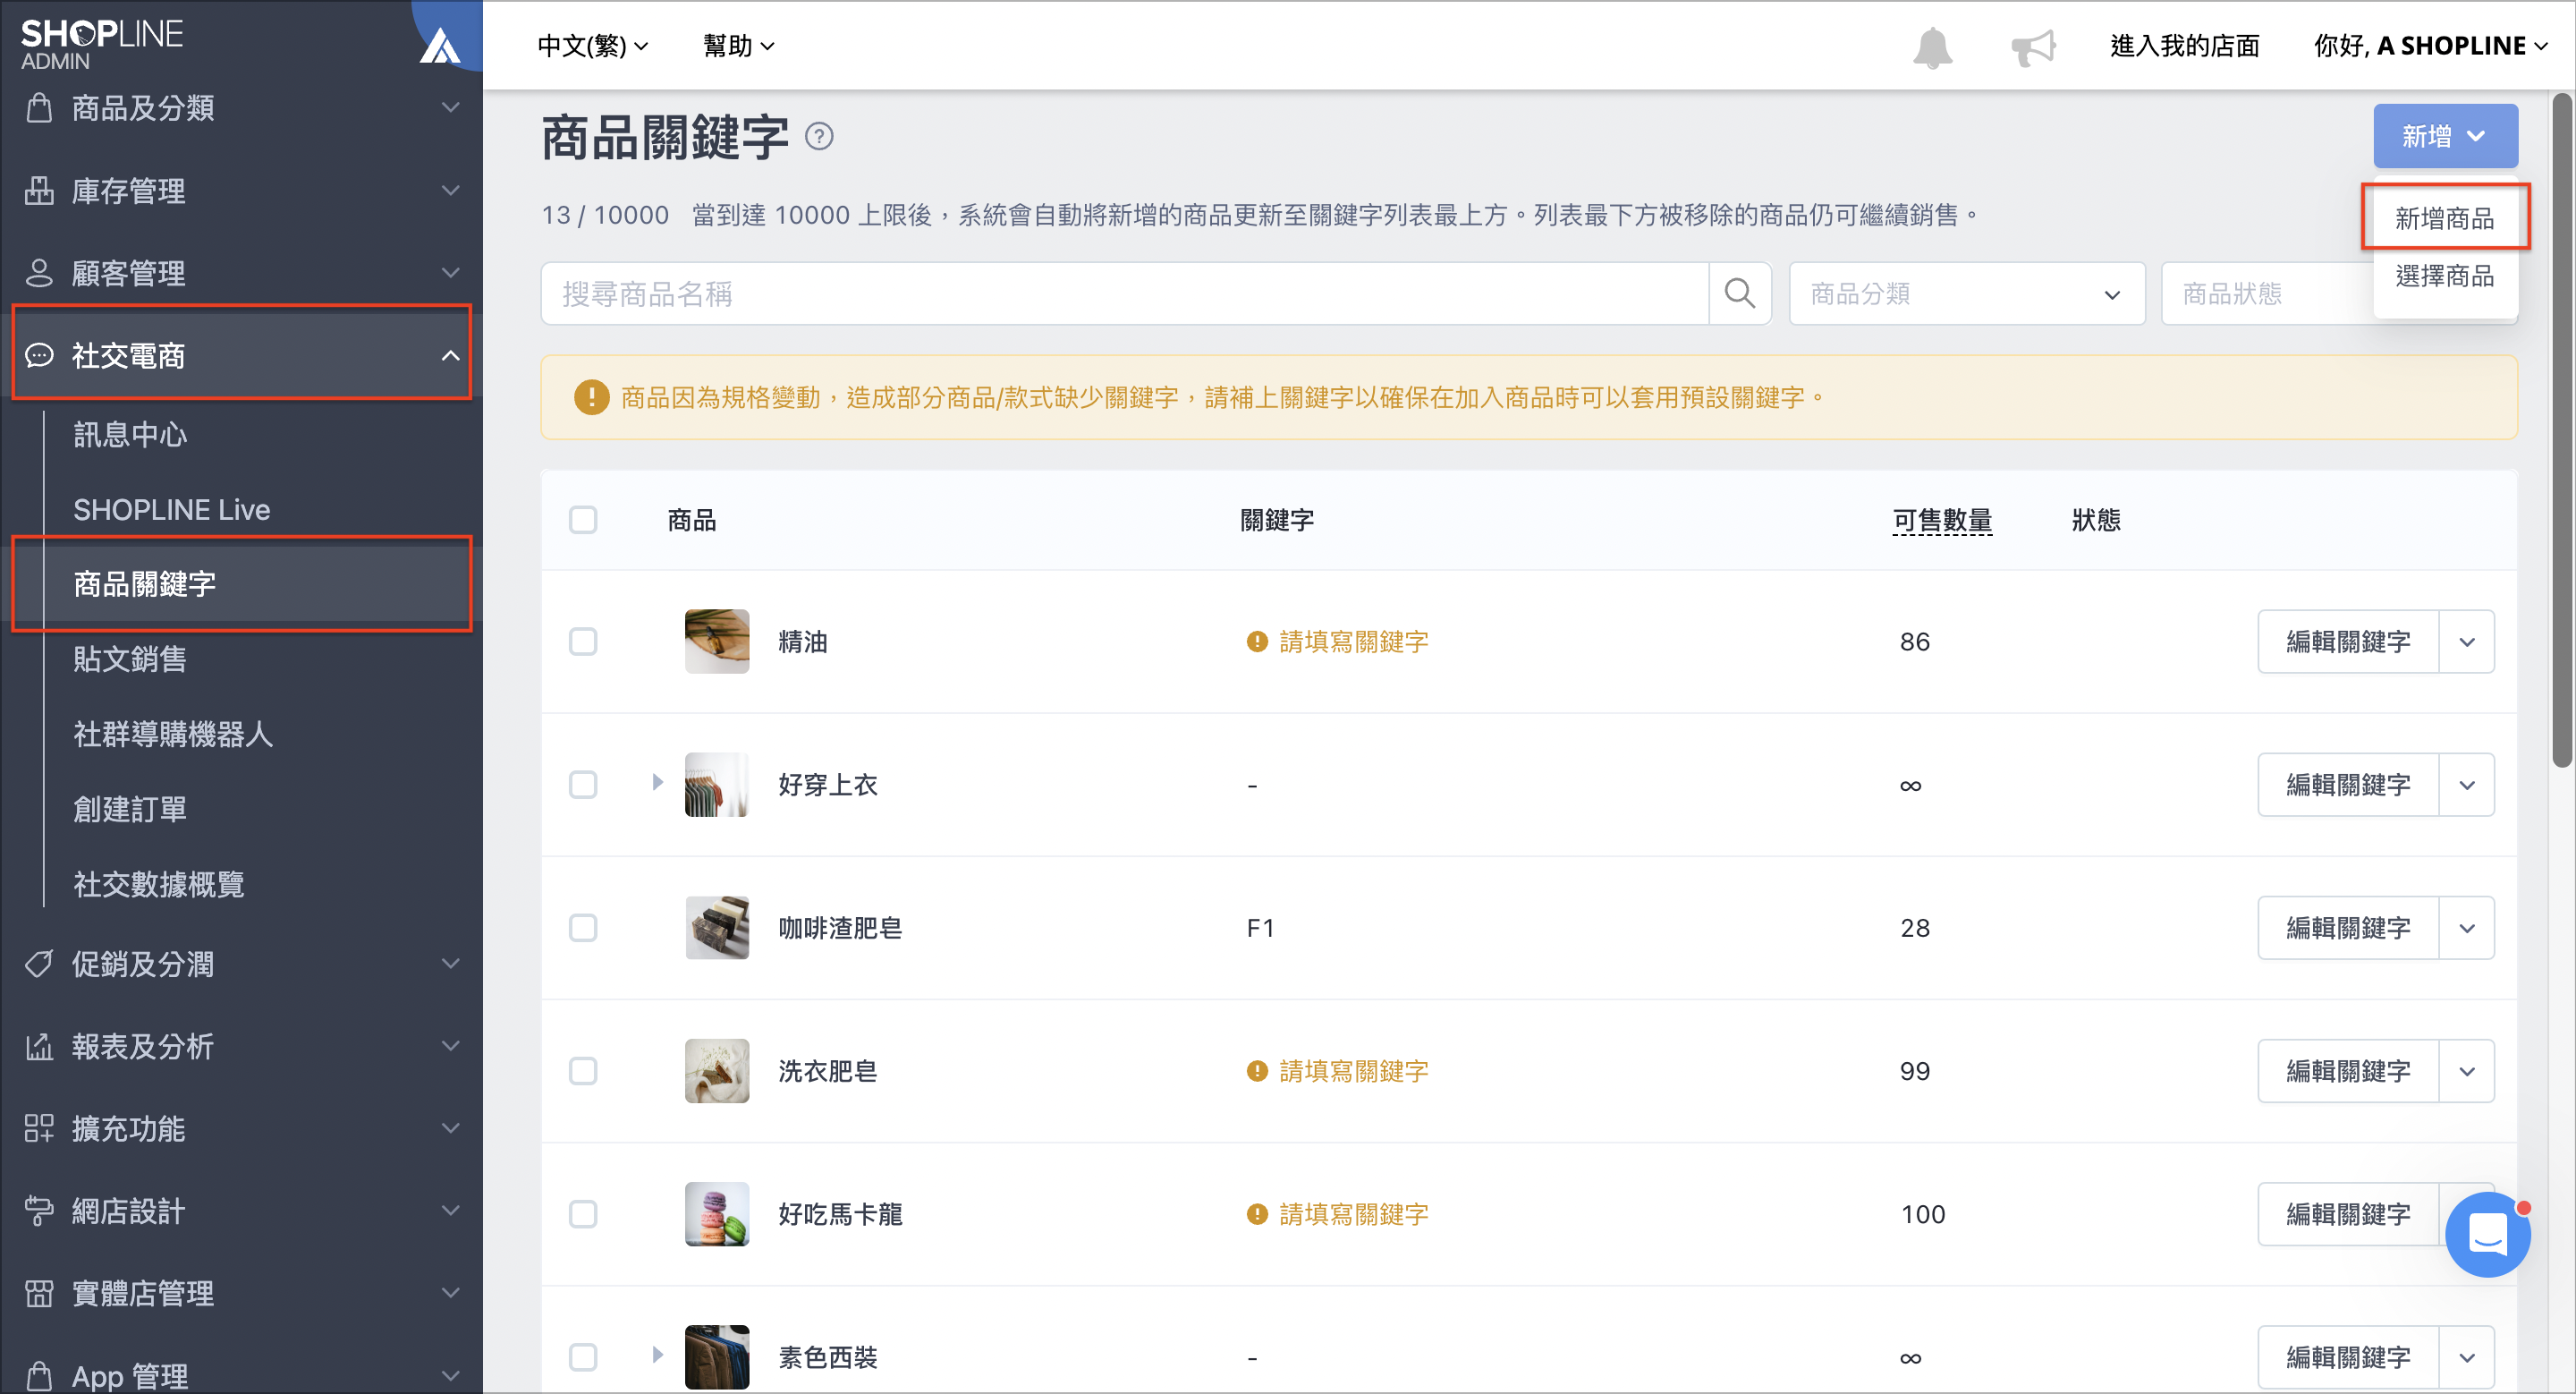Click the 洗衣肥皂 product thumbnail
2576x1394 pixels.
(x=717, y=1070)
